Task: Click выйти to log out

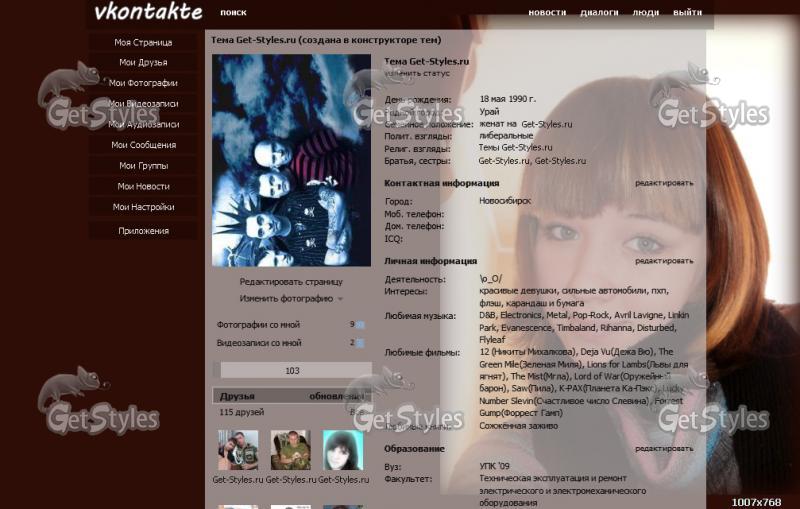Action: (x=687, y=13)
